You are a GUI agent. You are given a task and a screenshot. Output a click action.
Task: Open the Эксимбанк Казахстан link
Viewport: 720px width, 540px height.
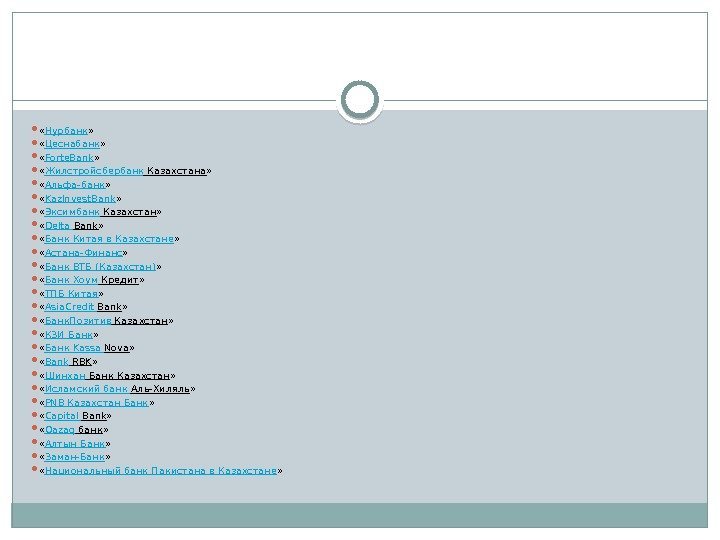coord(101,212)
